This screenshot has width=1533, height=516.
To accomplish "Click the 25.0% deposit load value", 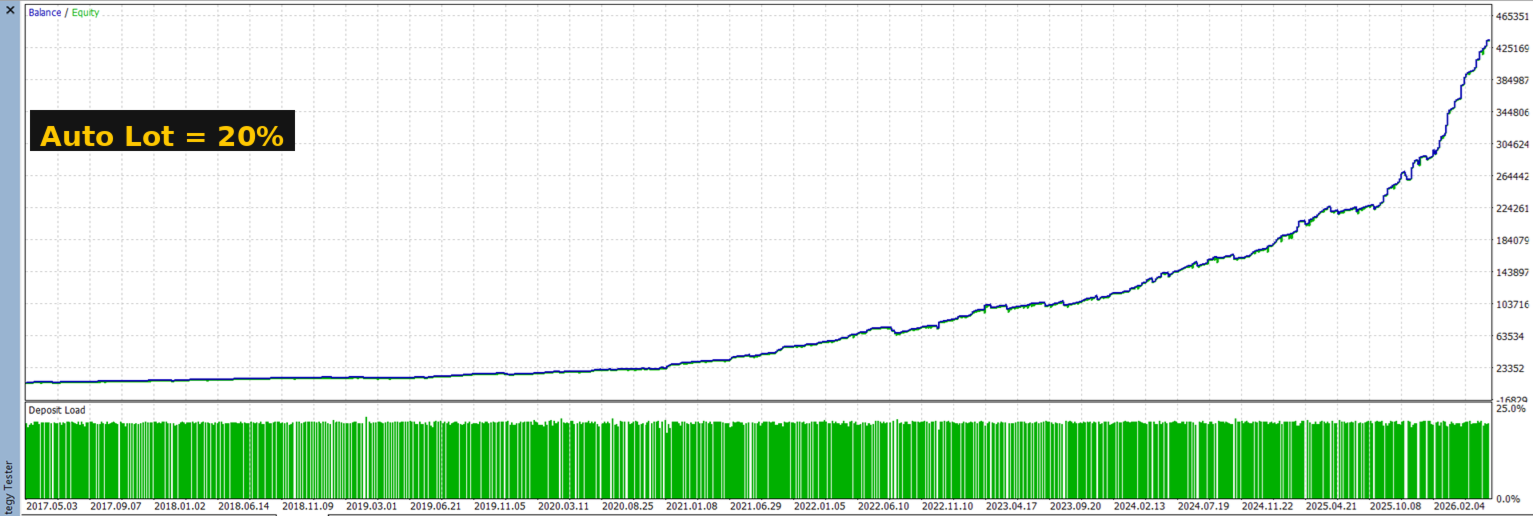I will [1510, 409].
